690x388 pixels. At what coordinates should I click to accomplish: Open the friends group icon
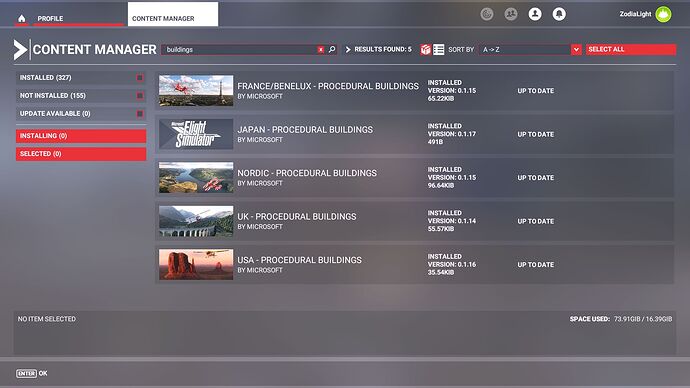pos(511,14)
